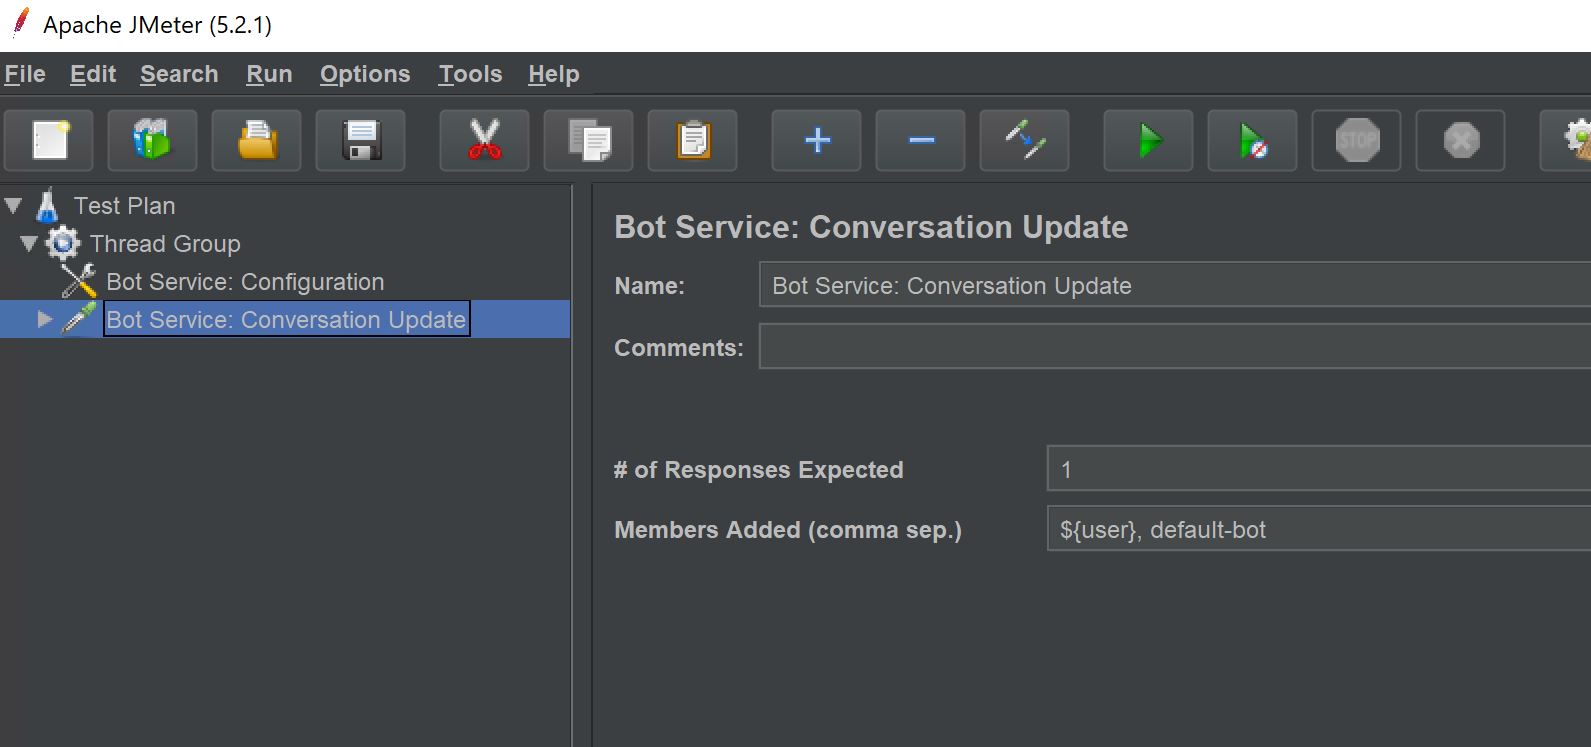
Task: Click the 'Members Added (comma sep.)' label
Action: coord(787,530)
